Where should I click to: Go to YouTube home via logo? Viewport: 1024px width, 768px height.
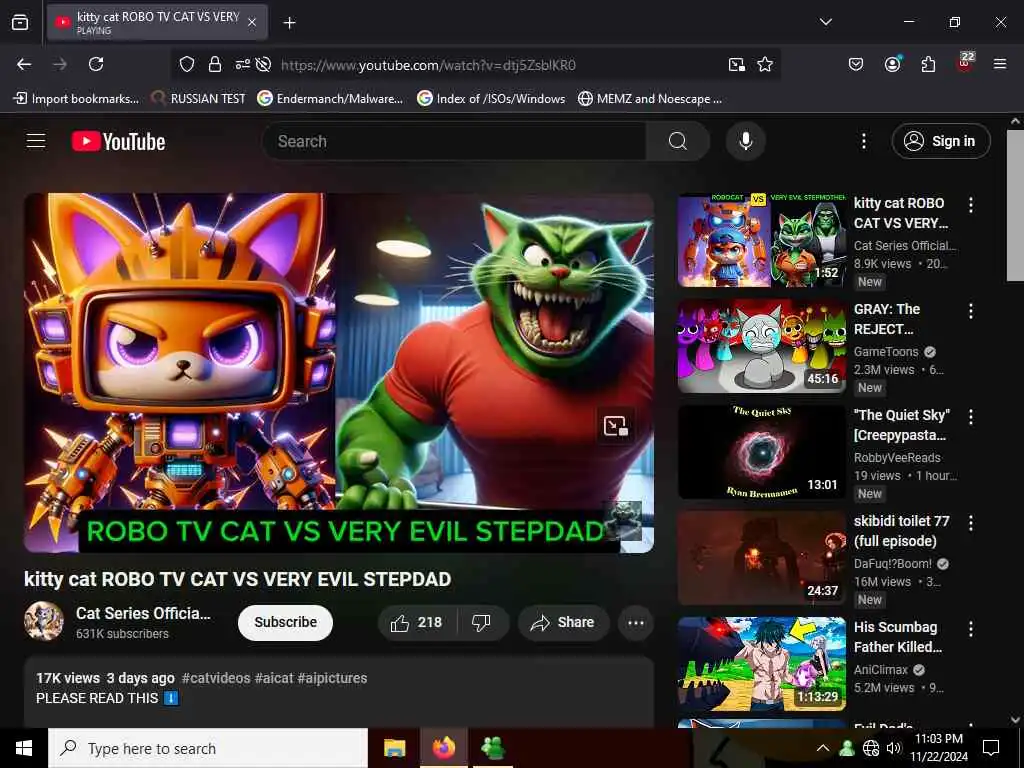(118, 141)
